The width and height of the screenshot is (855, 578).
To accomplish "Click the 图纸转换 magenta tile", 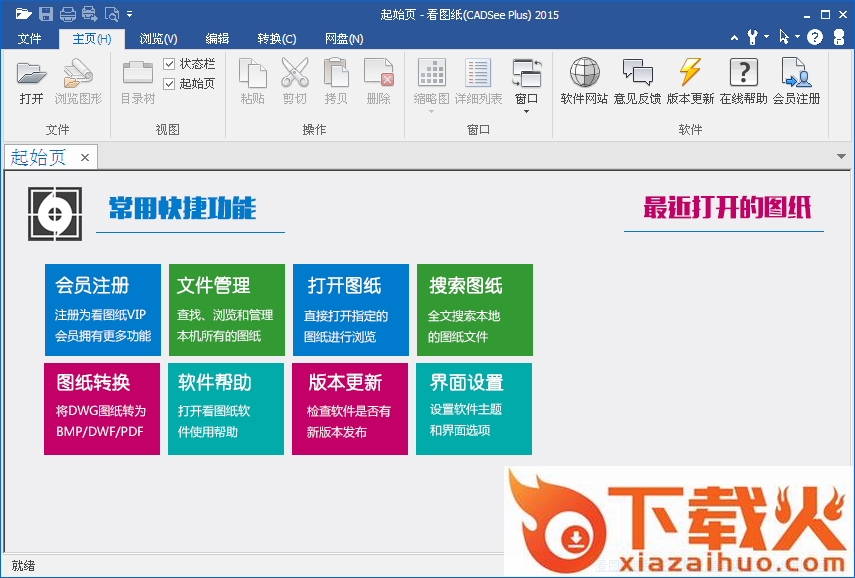I will 102,408.
